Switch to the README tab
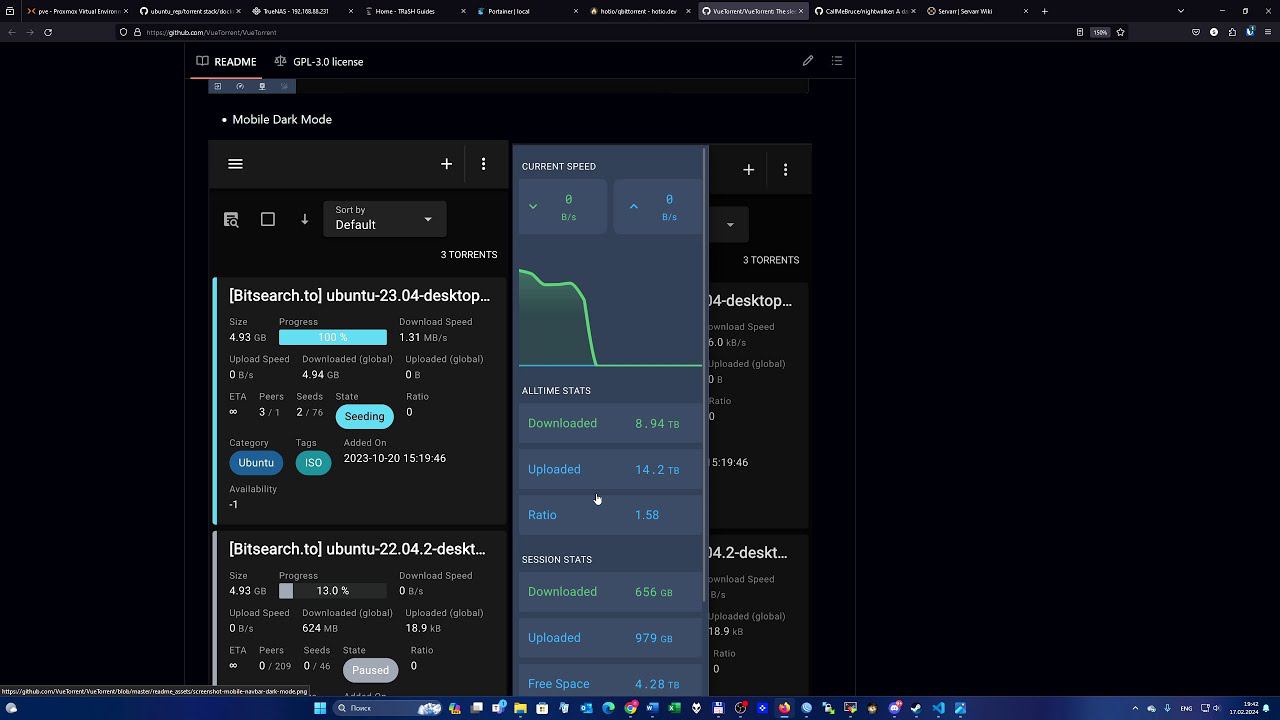 coord(226,62)
